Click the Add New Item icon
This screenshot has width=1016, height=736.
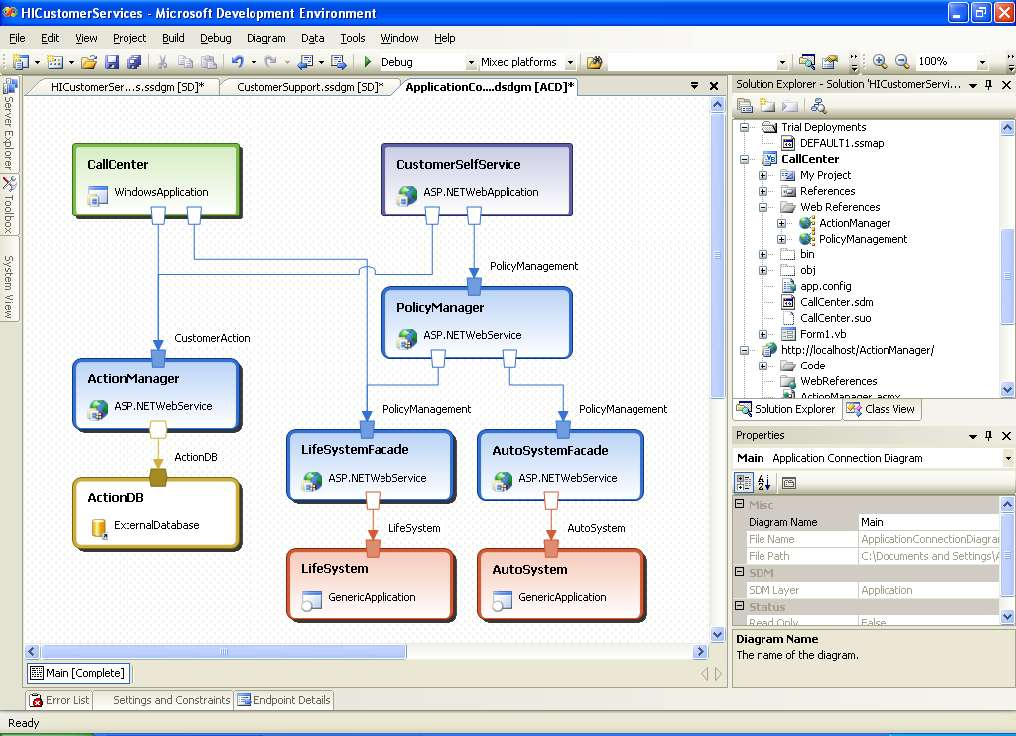tap(55, 62)
